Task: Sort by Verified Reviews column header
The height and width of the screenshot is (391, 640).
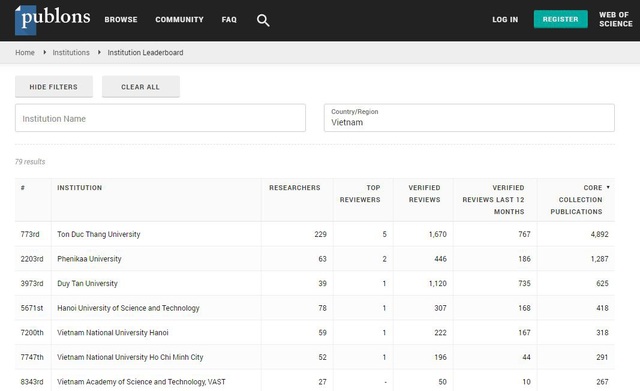Action: point(424,193)
